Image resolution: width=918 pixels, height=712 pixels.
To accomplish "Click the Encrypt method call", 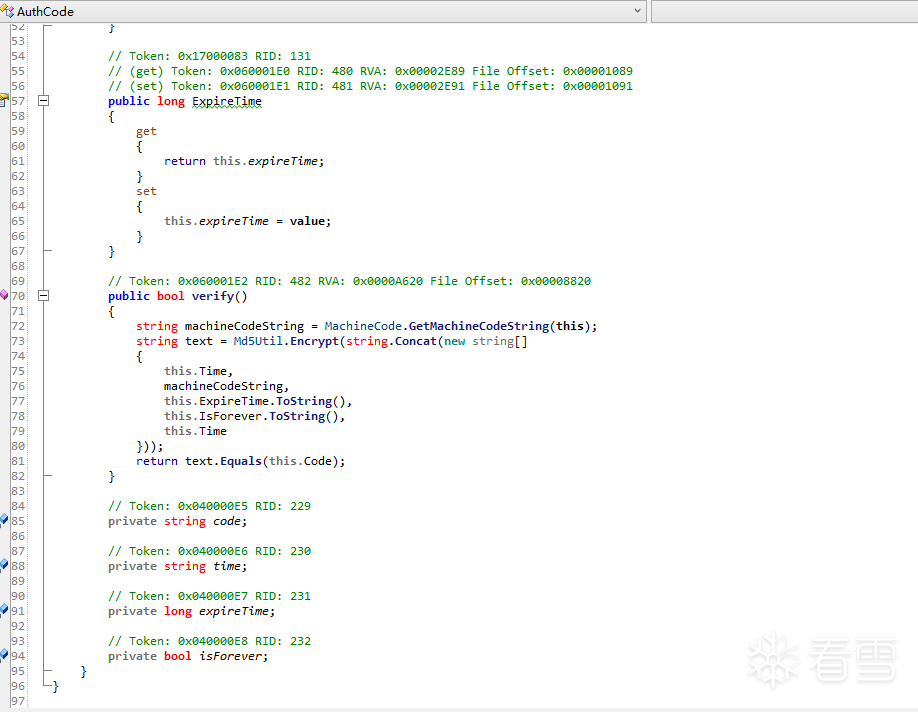I will pyautogui.click(x=314, y=341).
